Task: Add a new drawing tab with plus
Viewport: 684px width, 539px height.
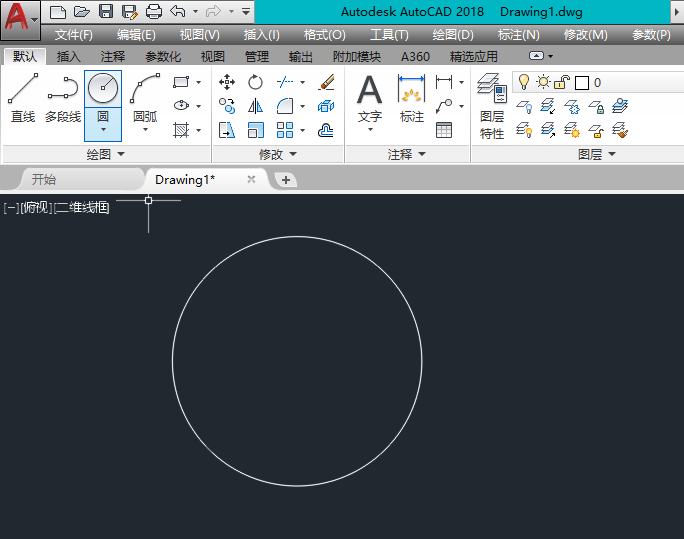Action: (286, 180)
